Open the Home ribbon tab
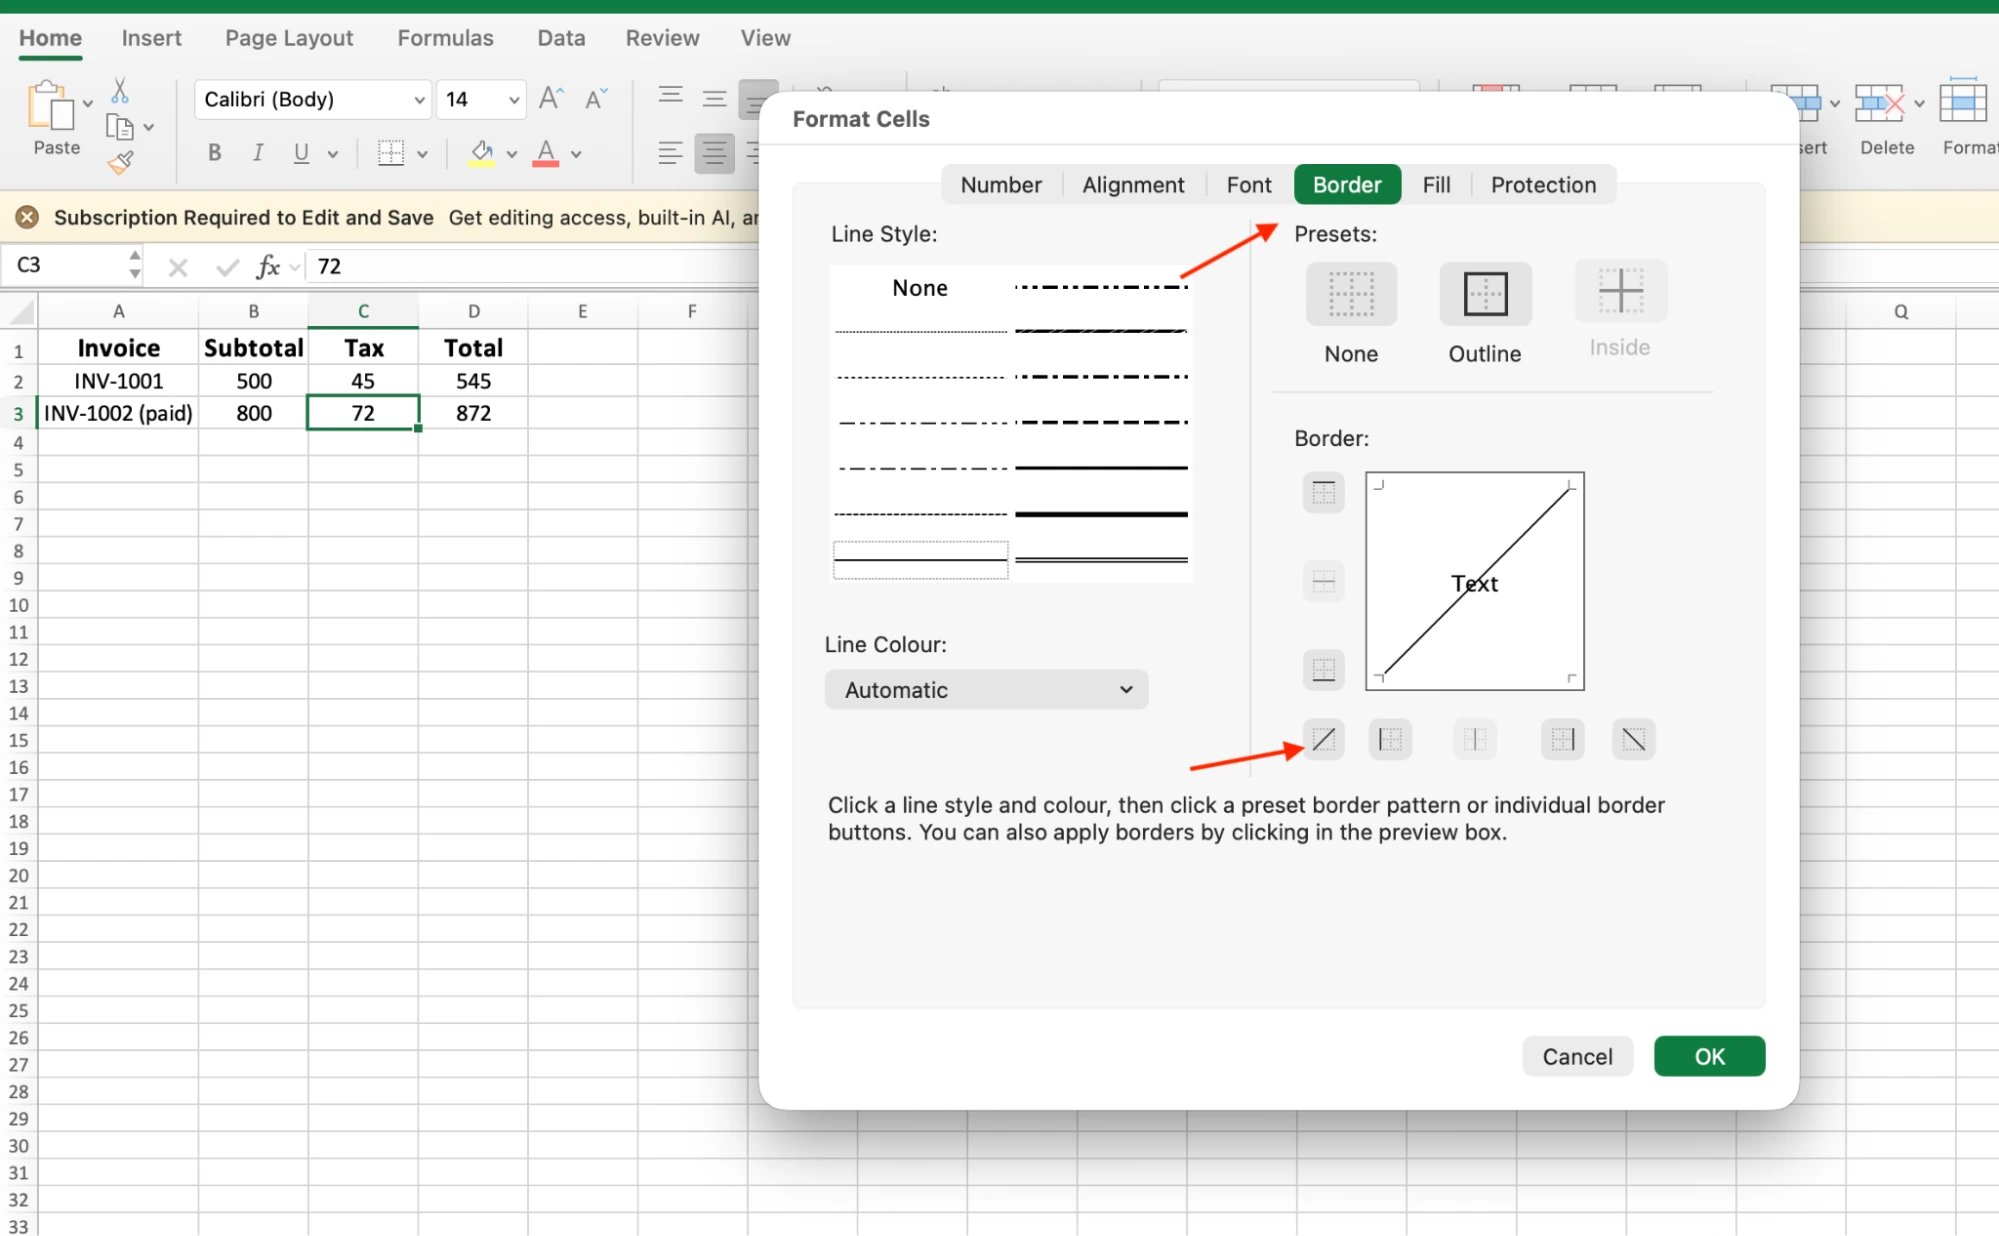 pyautogui.click(x=50, y=38)
